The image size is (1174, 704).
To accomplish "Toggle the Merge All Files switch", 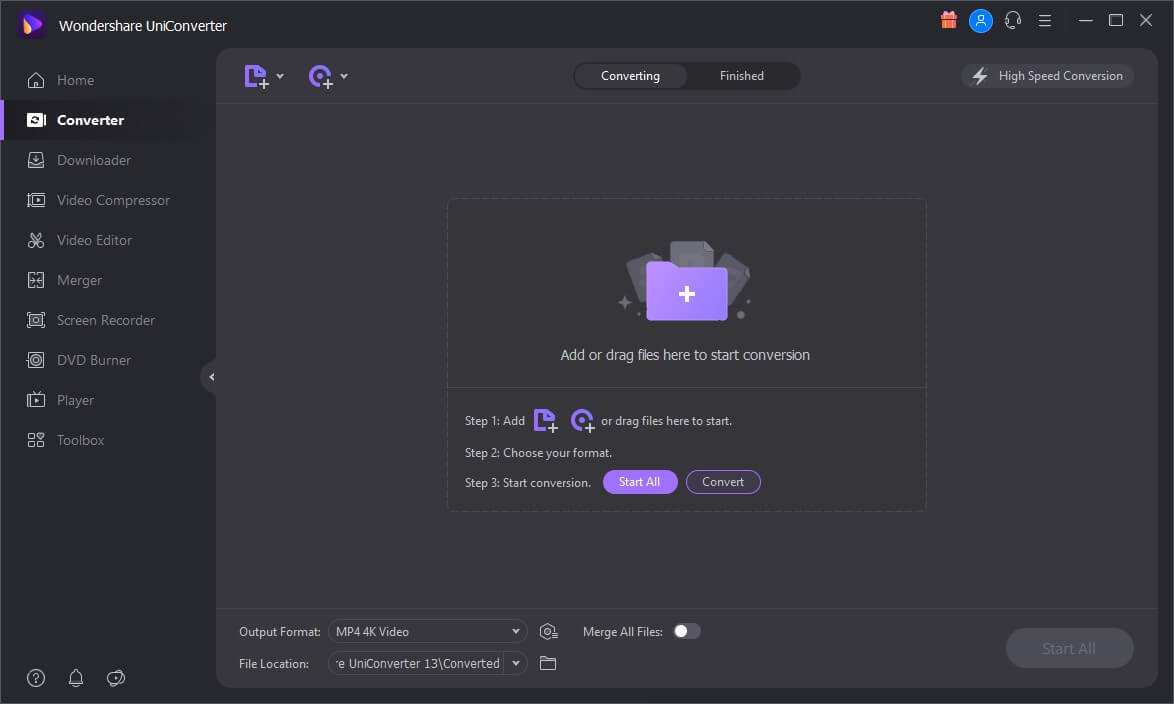I will (x=687, y=631).
